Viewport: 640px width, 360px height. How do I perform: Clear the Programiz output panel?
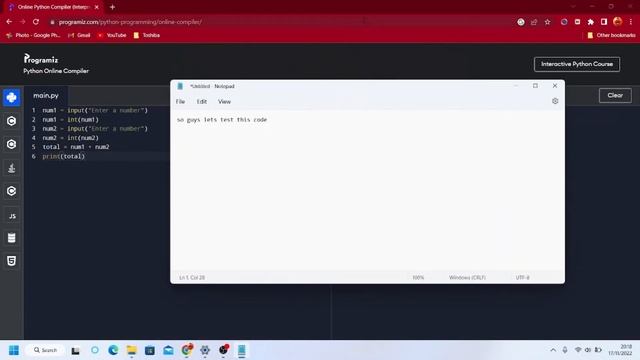coord(615,96)
